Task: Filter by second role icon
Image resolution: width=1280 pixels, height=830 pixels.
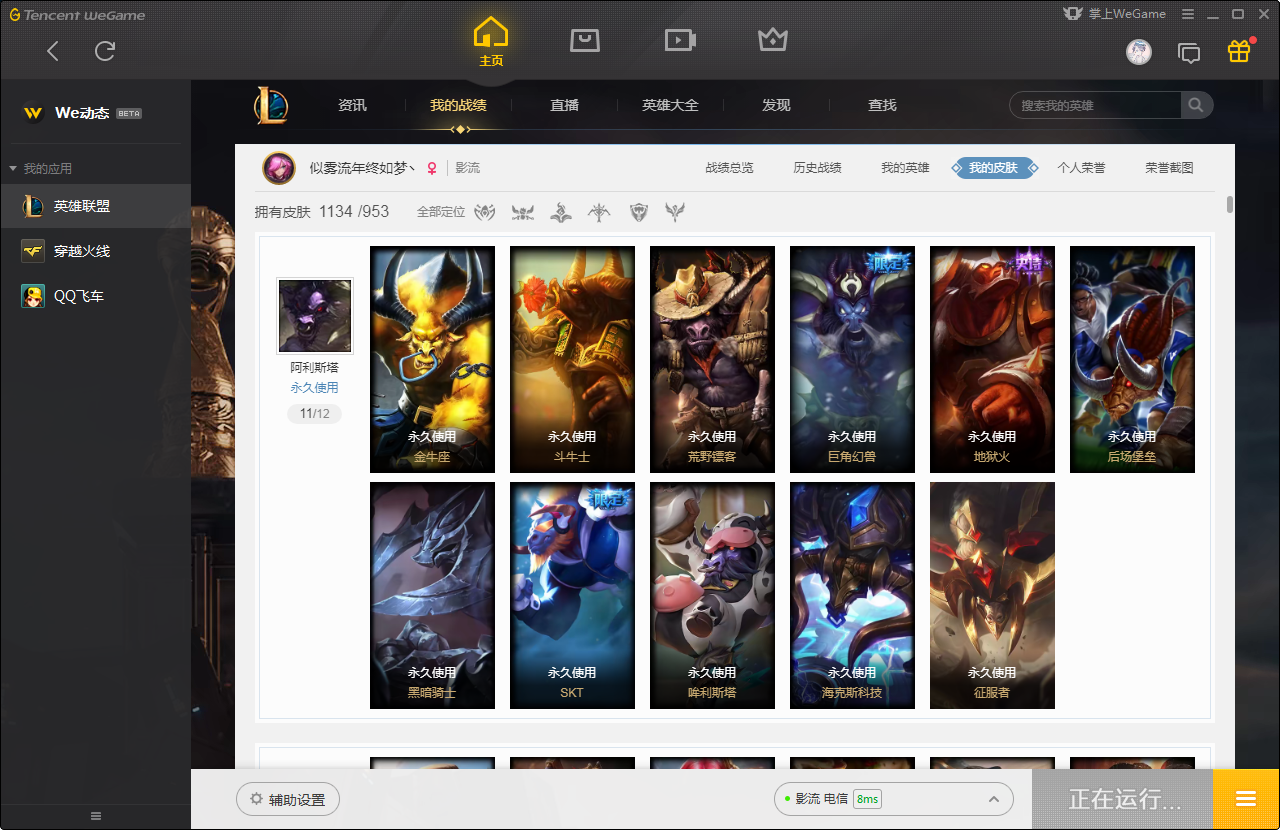Action: [523, 212]
